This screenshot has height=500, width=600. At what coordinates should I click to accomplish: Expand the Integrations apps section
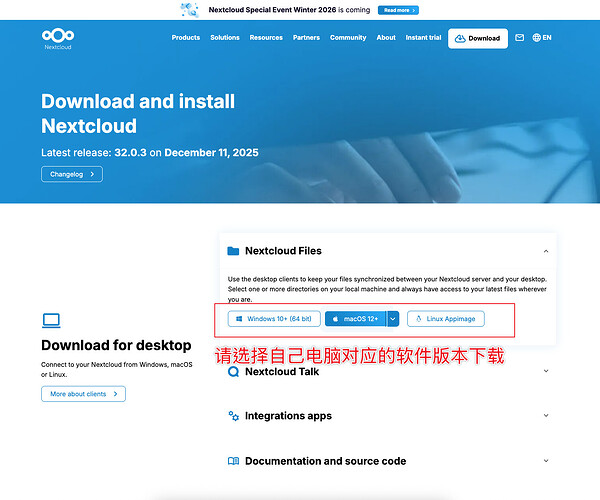click(x=546, y=415)
